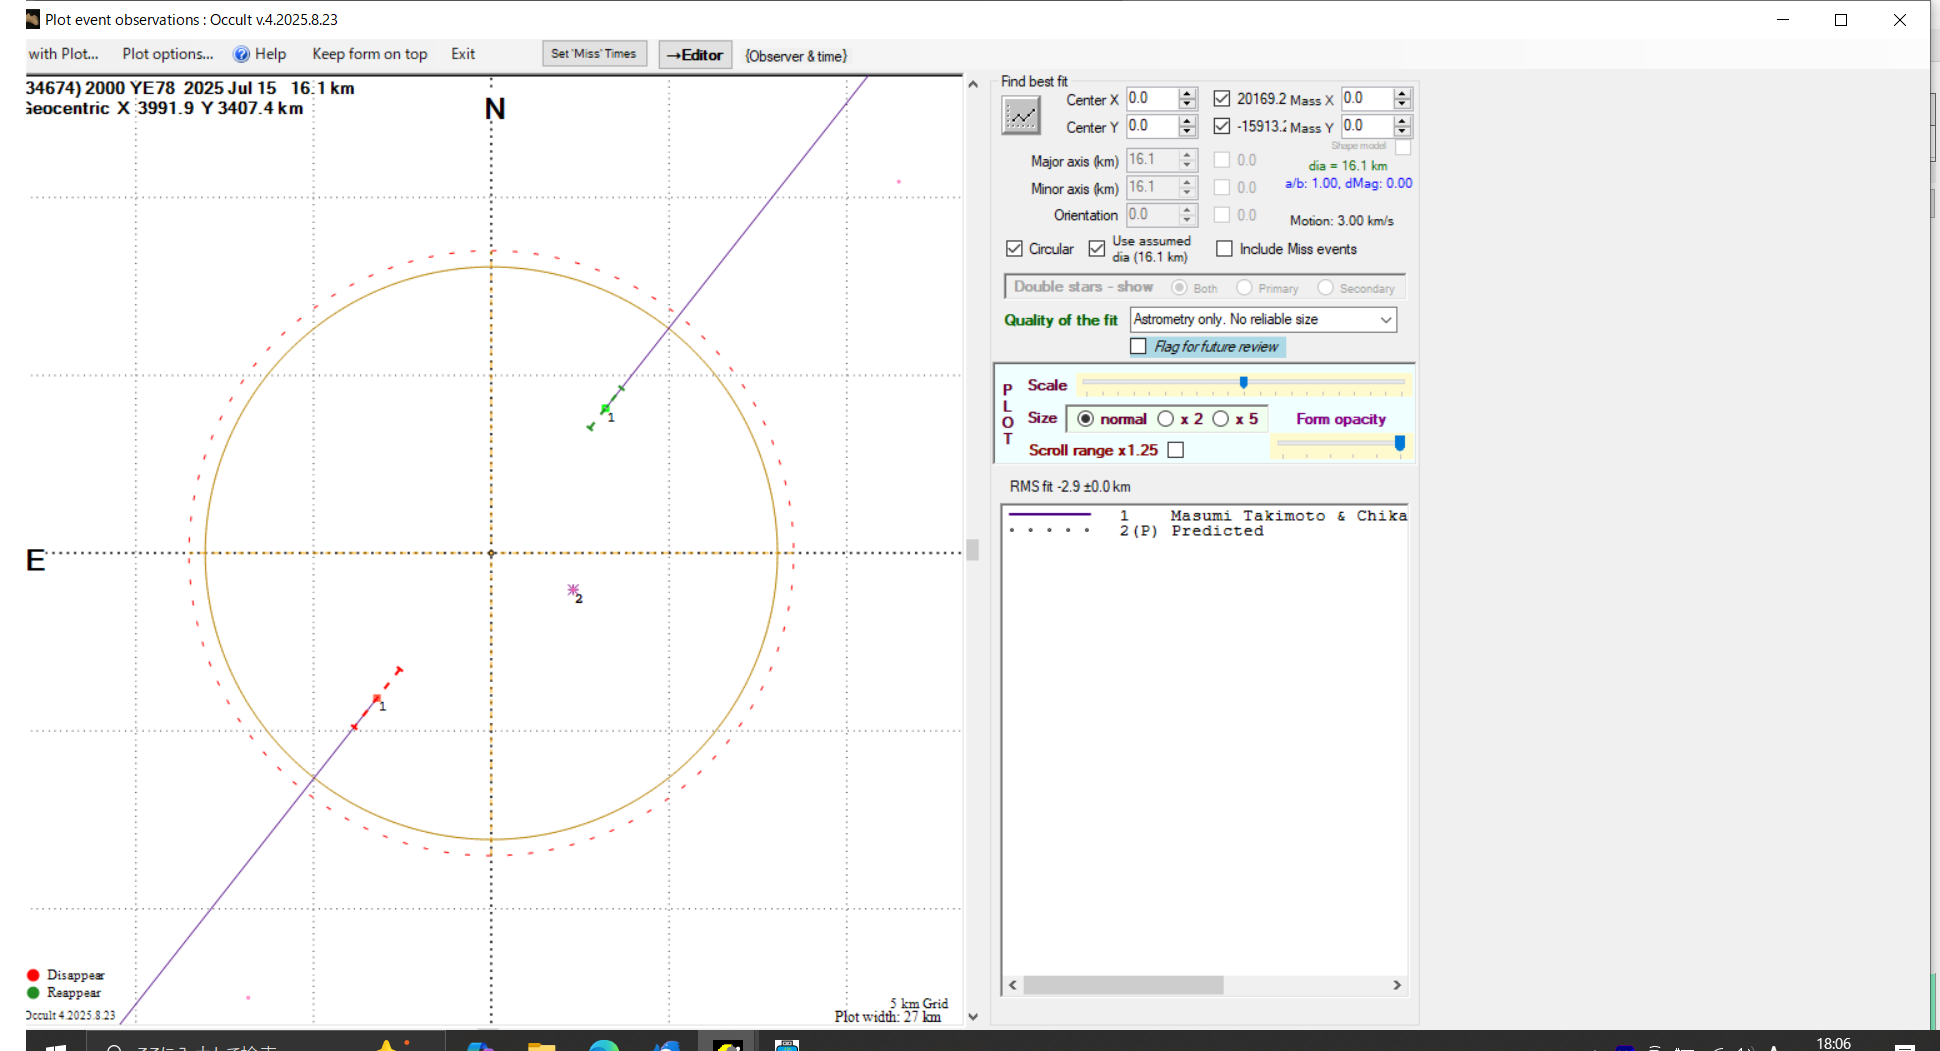The height and width of the screenshot is (1051, 1940).
Task: Click the Scale slider handle
Action: 1243,383
